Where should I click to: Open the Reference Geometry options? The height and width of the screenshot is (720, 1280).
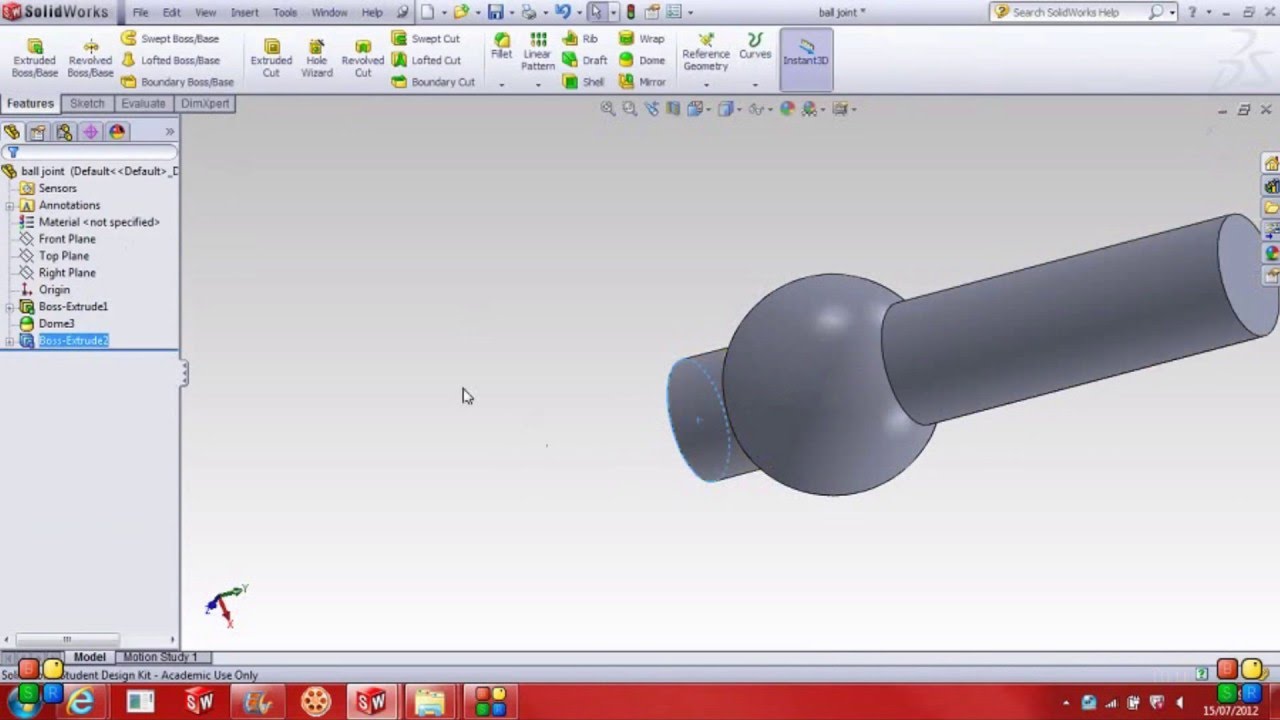tap(706, 55)
